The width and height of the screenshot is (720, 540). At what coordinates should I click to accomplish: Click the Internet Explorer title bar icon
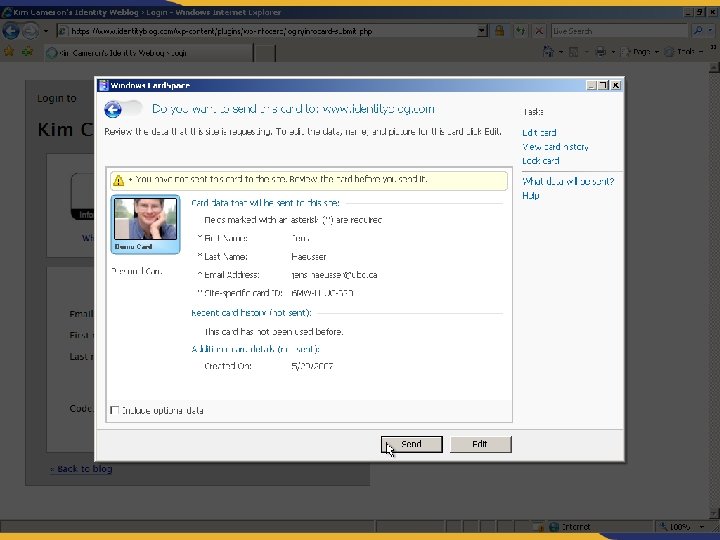(x=6, y=12)
